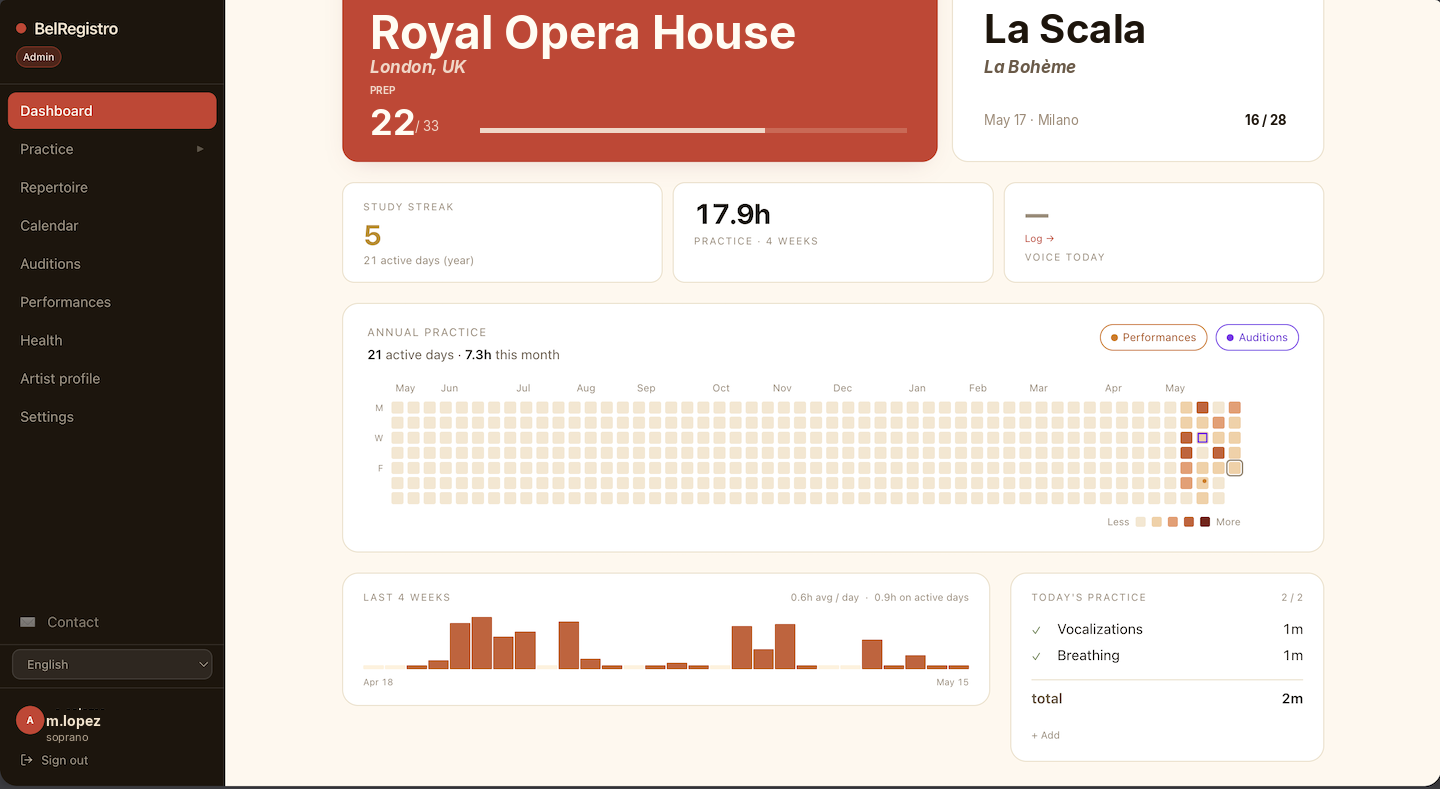
Task: Navigate to Auditions in sidebar
Action: pos(112,264)
